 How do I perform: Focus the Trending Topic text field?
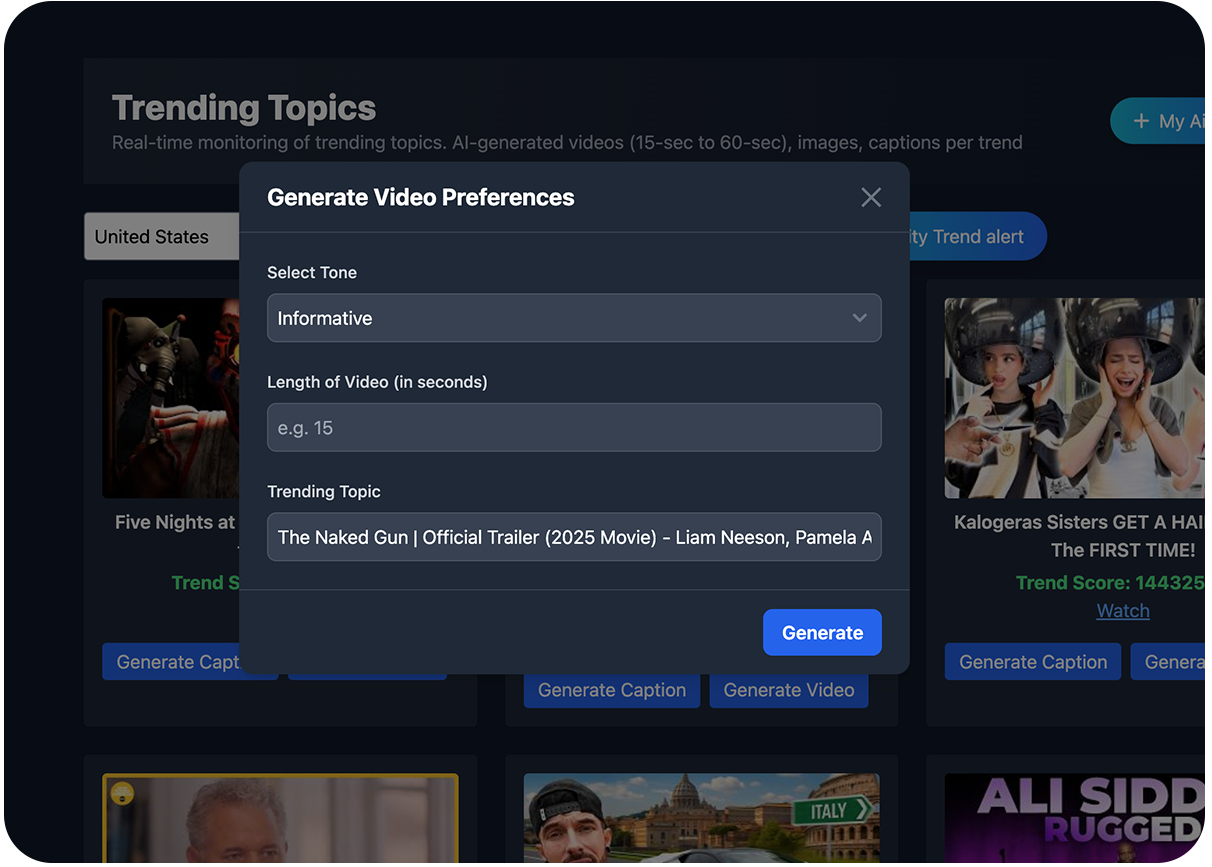click(x=573, y=537)
